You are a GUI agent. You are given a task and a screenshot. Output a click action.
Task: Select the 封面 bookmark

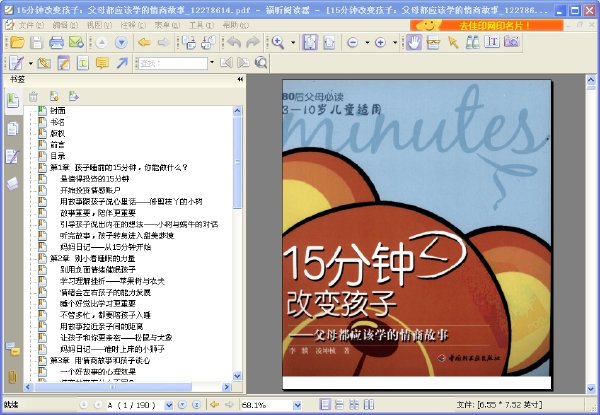tap(57, 111)
